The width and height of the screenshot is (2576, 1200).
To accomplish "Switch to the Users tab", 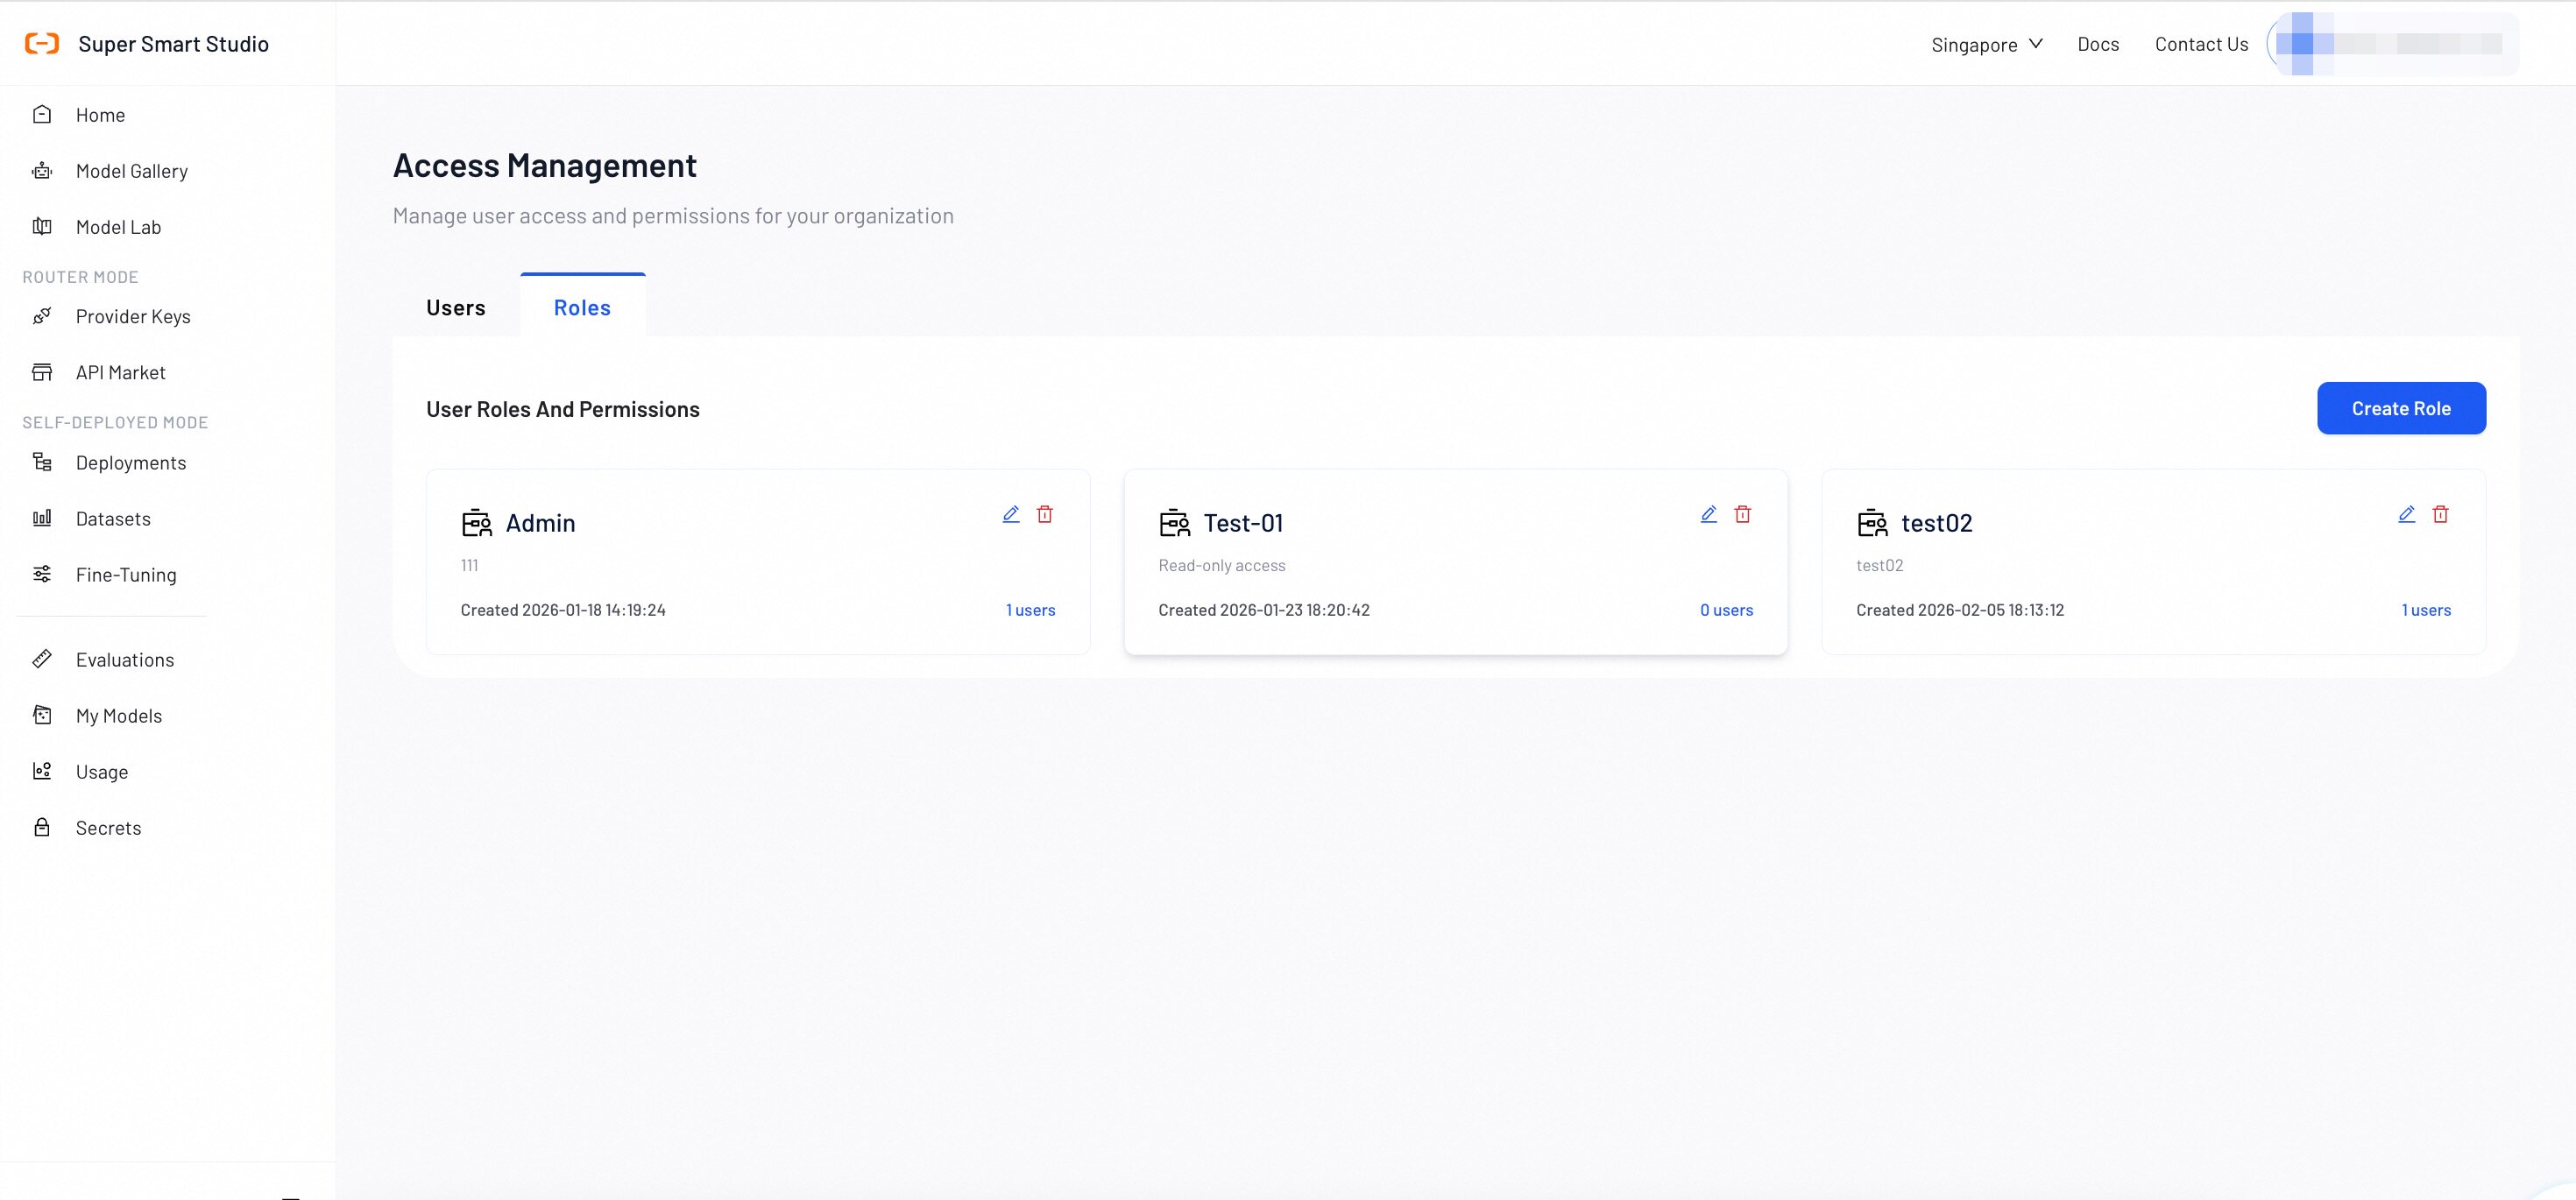I will [456, 307].
